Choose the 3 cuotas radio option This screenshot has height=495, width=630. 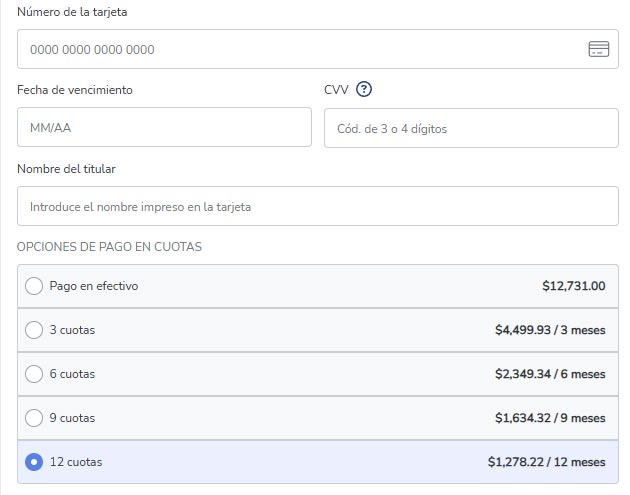(34, 330)
